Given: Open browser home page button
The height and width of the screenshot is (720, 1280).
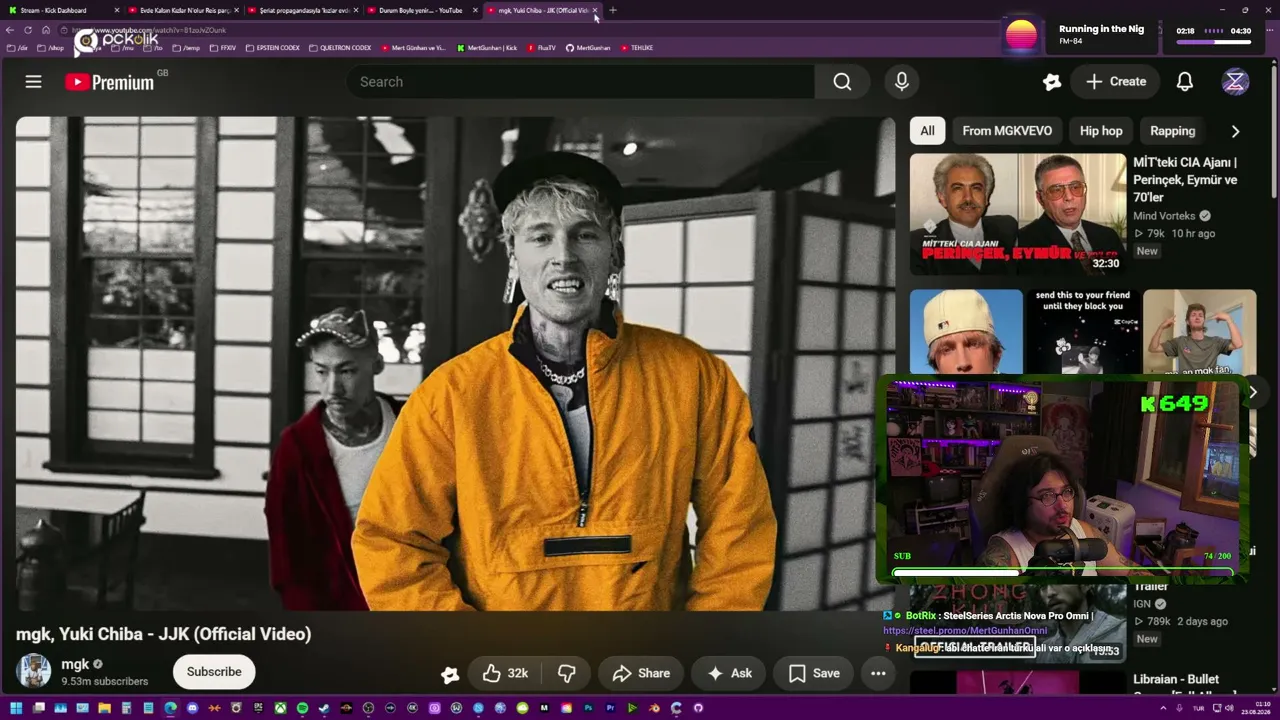Looking at the screenshot, I should coord(45,30).
